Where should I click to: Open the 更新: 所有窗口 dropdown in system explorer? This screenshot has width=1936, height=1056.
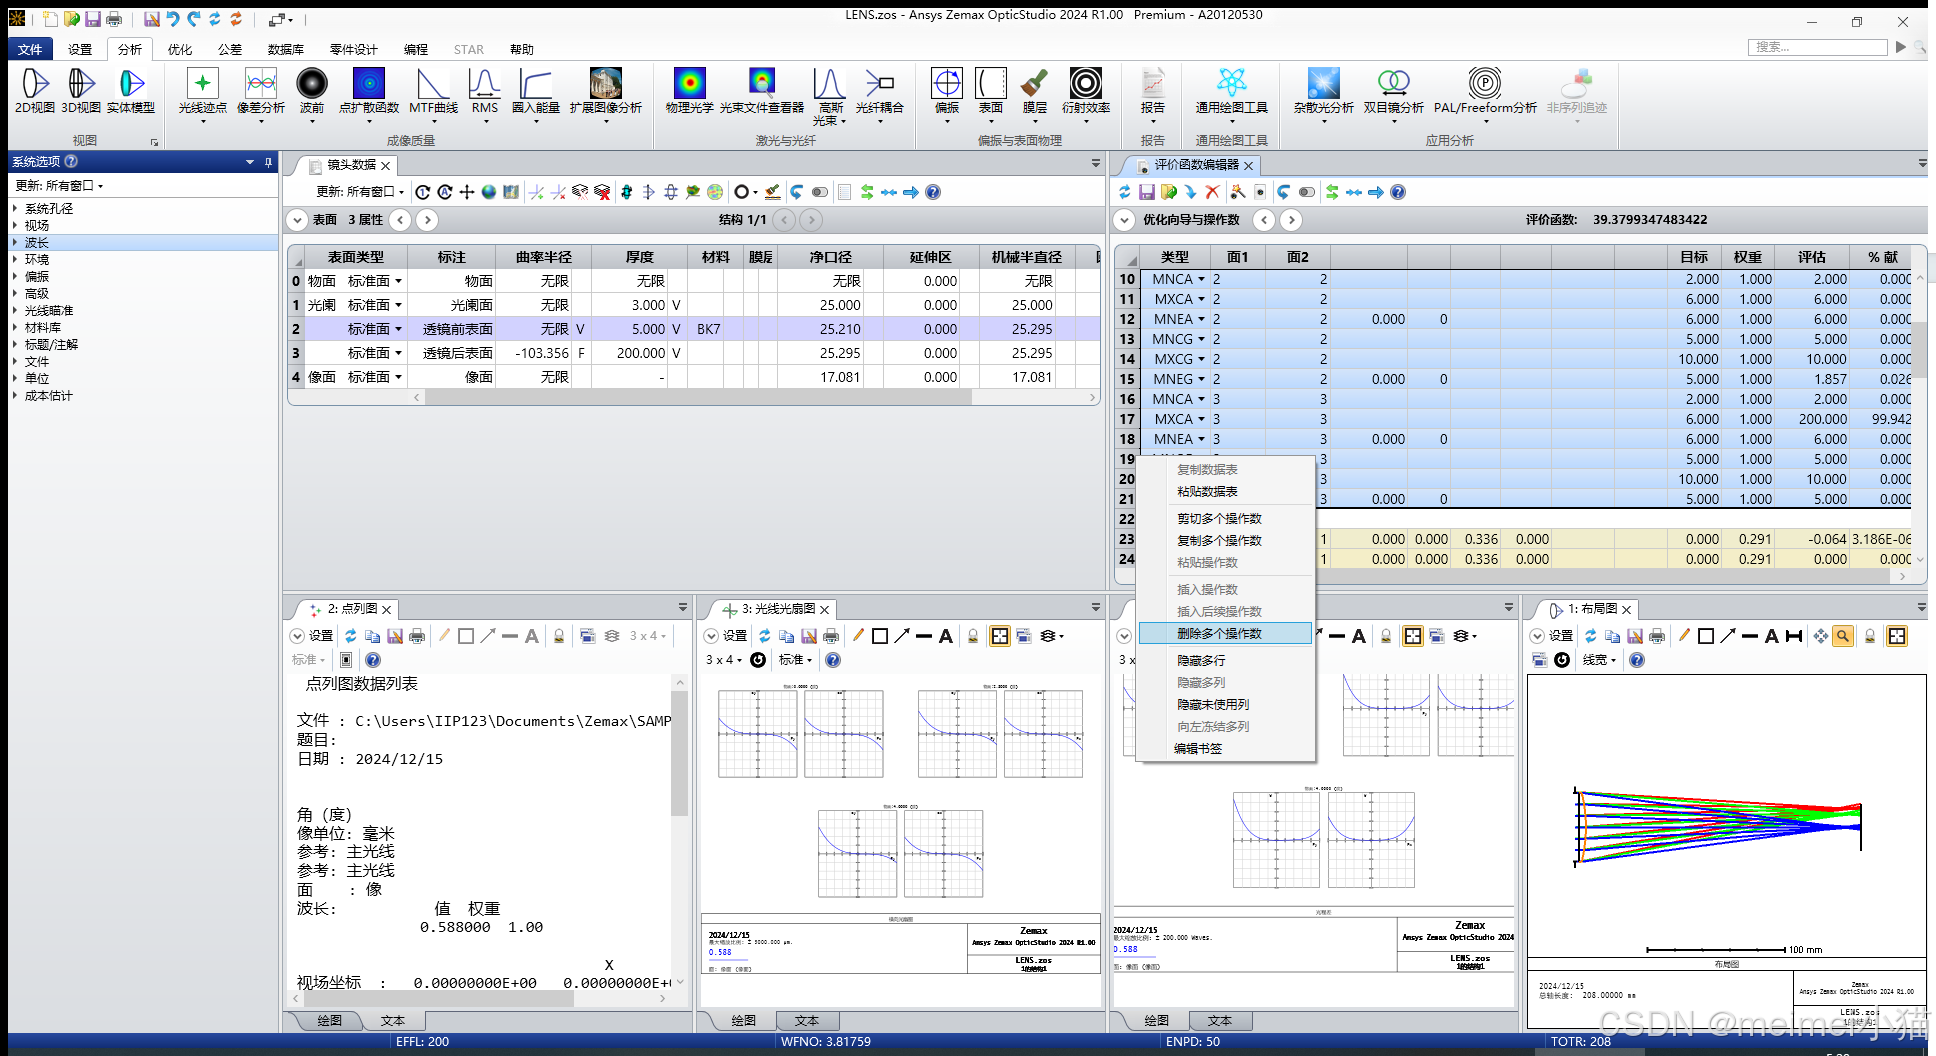tap(60, 186)
